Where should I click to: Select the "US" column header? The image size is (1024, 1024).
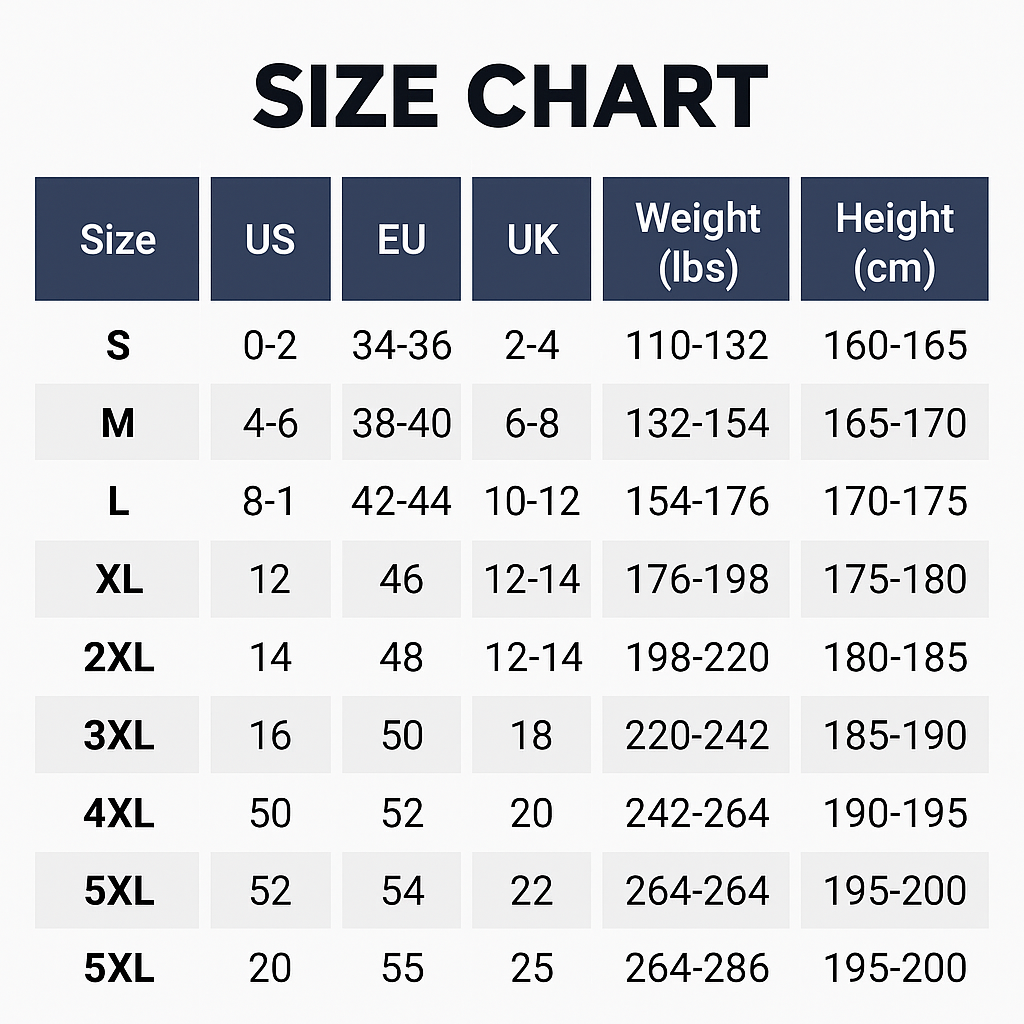pyautogui.click(x=270, y=240)
